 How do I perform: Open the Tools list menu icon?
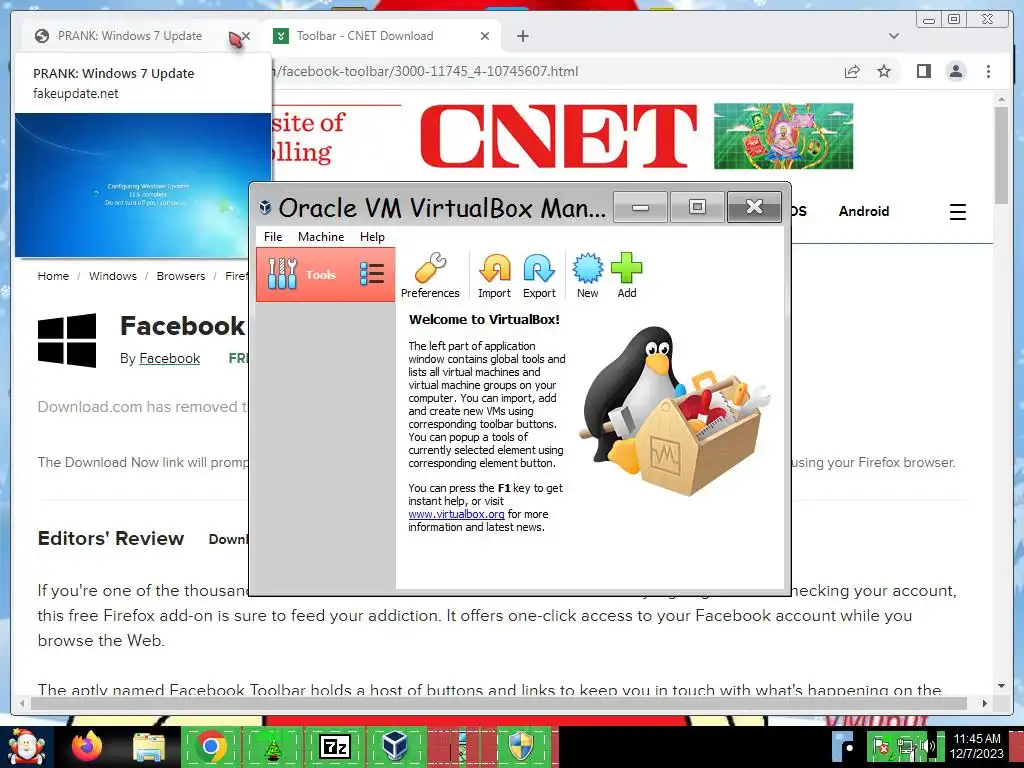pyautogui.click(x=372, y=274)
